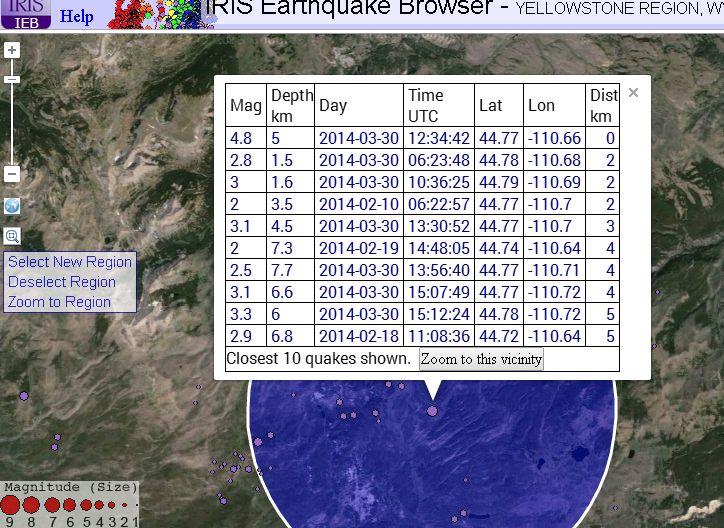
Task: Click time 10:36:25 cell
Action: pyautogui.click(x=439, y=182)
